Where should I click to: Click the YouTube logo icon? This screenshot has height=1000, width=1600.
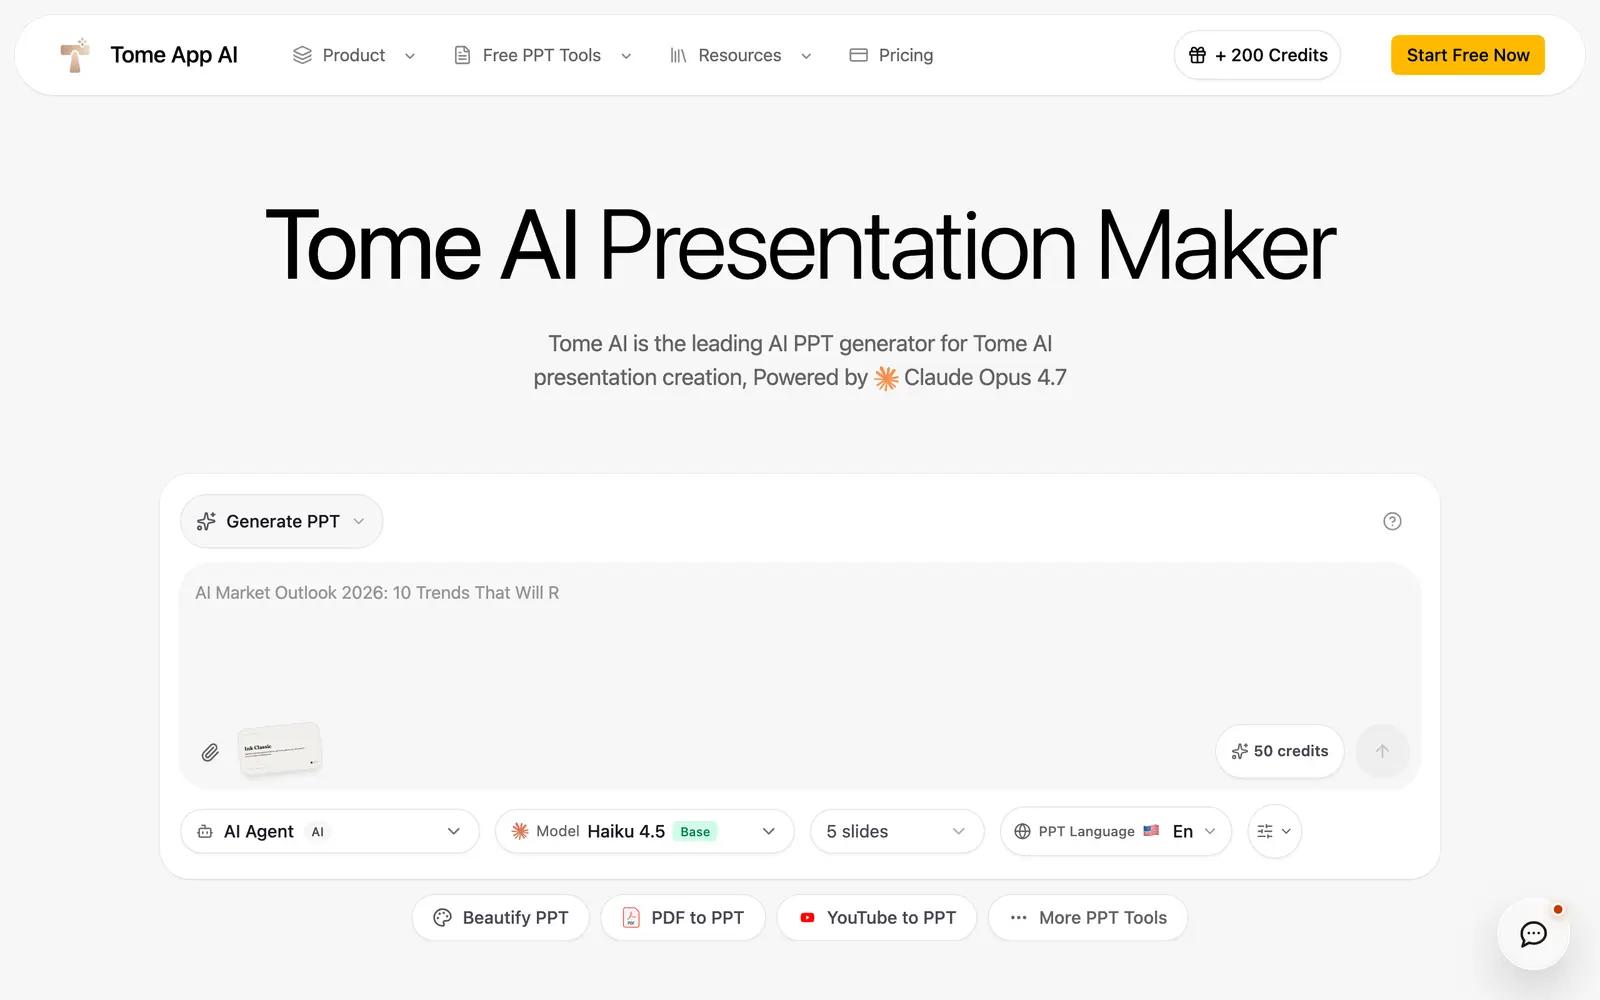(x=807, y=917)
